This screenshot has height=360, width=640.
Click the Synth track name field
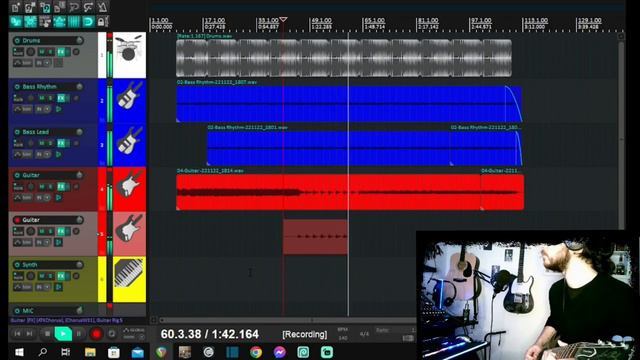[48, 264]
